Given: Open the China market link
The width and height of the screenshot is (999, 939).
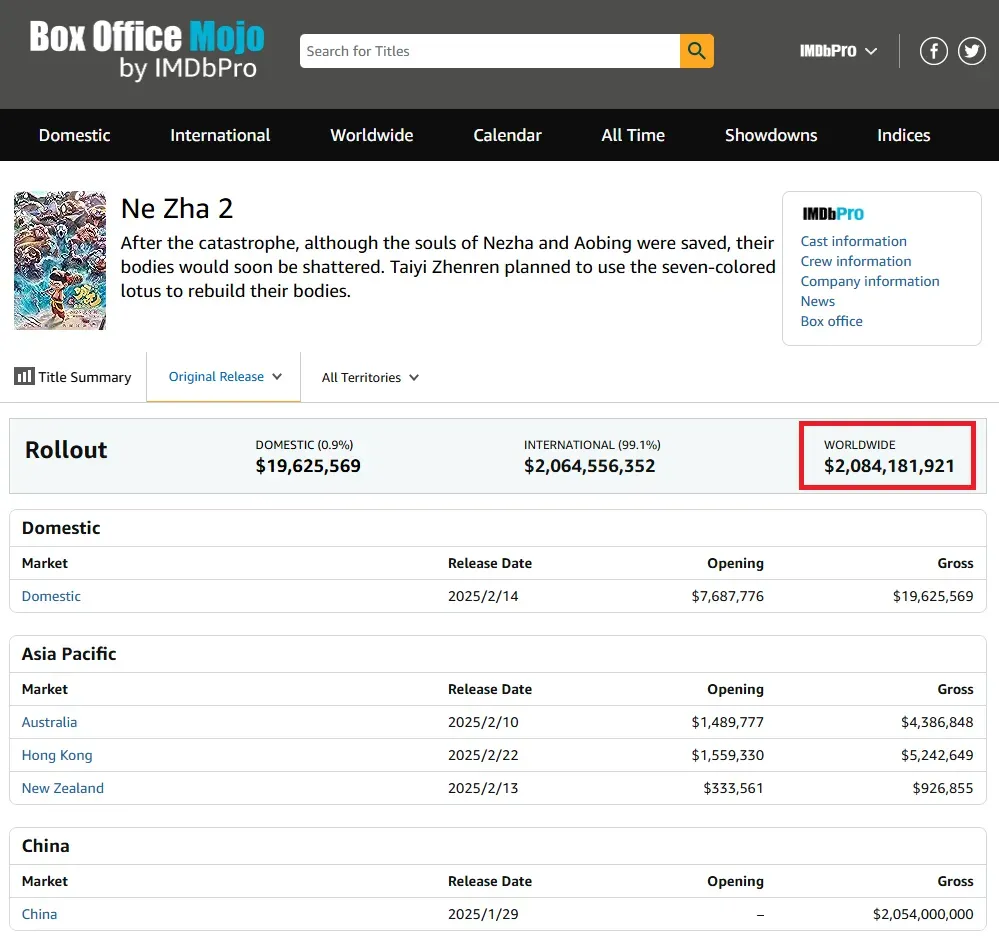Looking at the screenshot, I should 40,914.
